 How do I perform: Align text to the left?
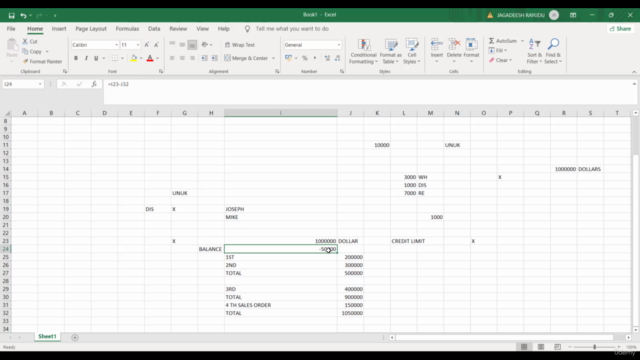(172, 58)
